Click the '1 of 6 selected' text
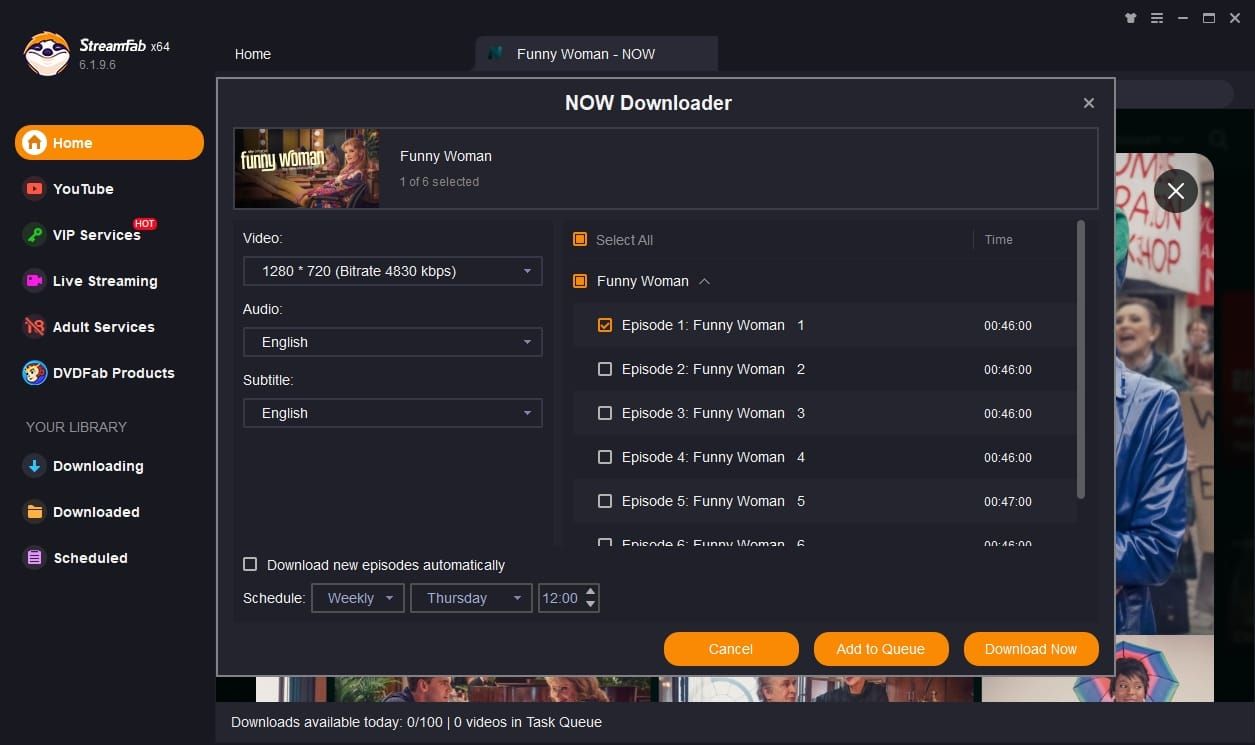Screen dimensions: 1255x745 point(439,182)
